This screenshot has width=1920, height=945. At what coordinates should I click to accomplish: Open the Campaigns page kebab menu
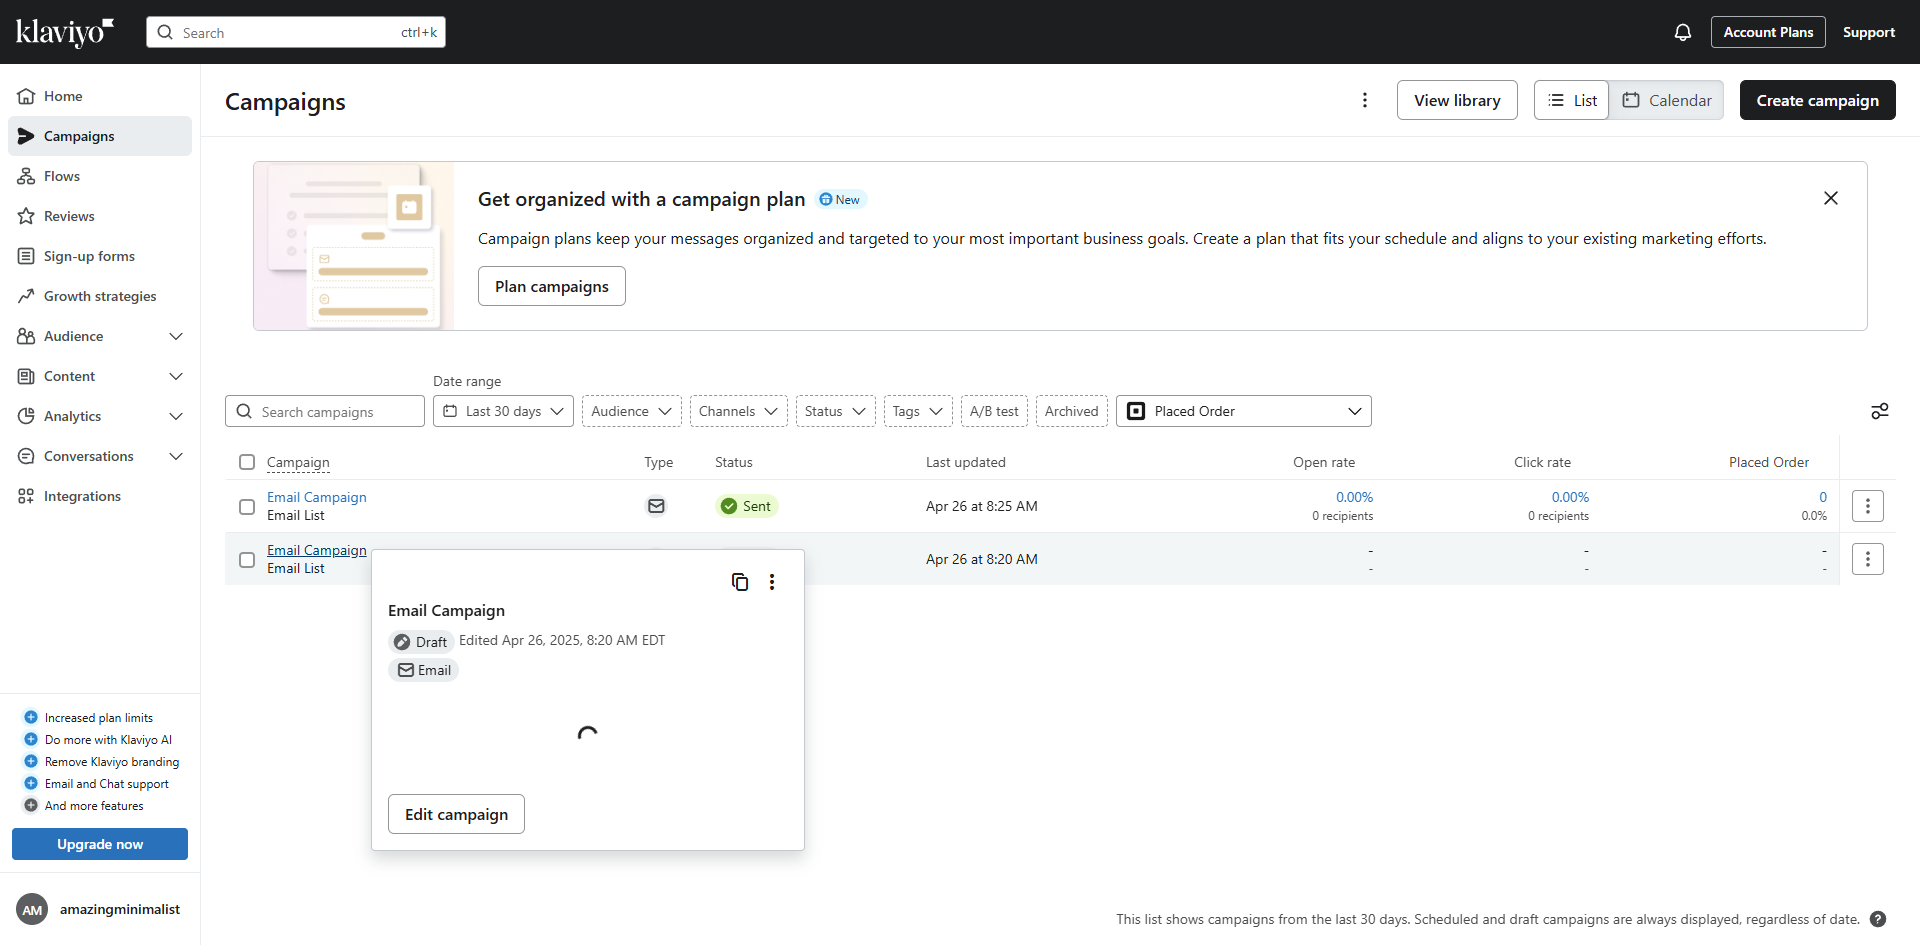pyautogui.click(x=1365, y=100)
